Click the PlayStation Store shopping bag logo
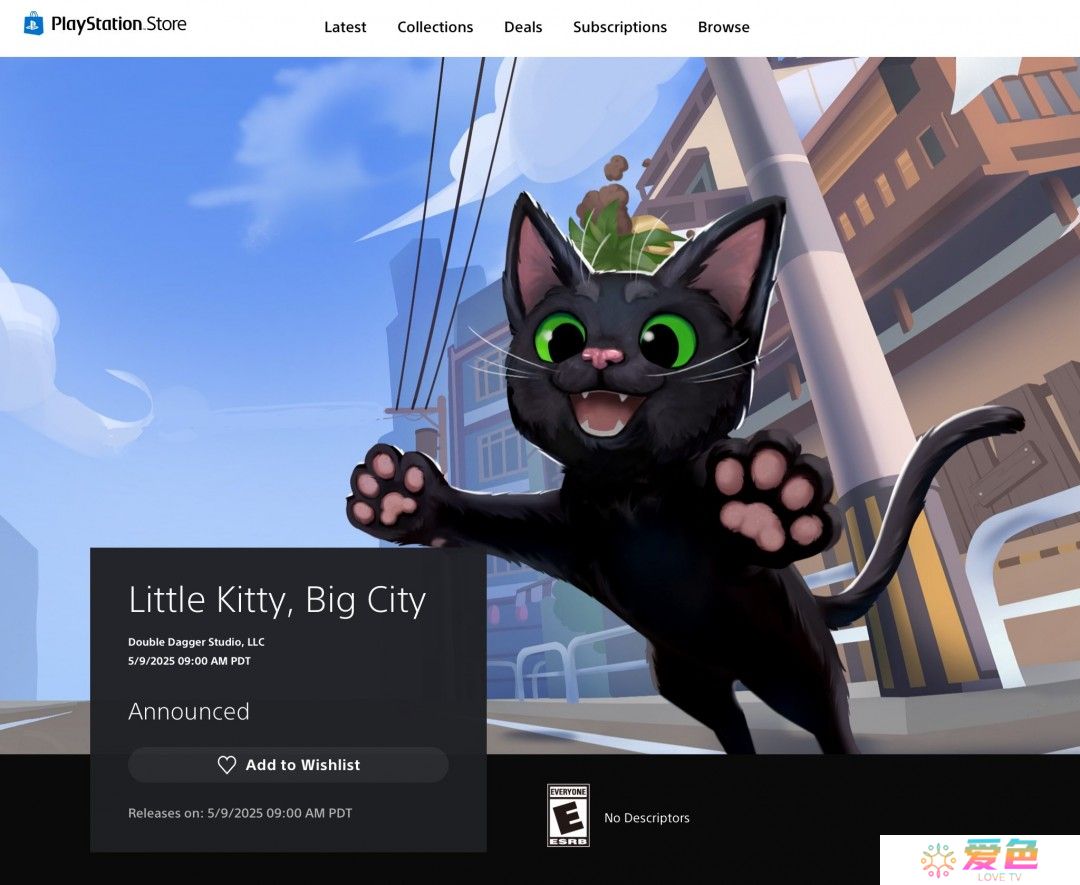 (33, 24)
